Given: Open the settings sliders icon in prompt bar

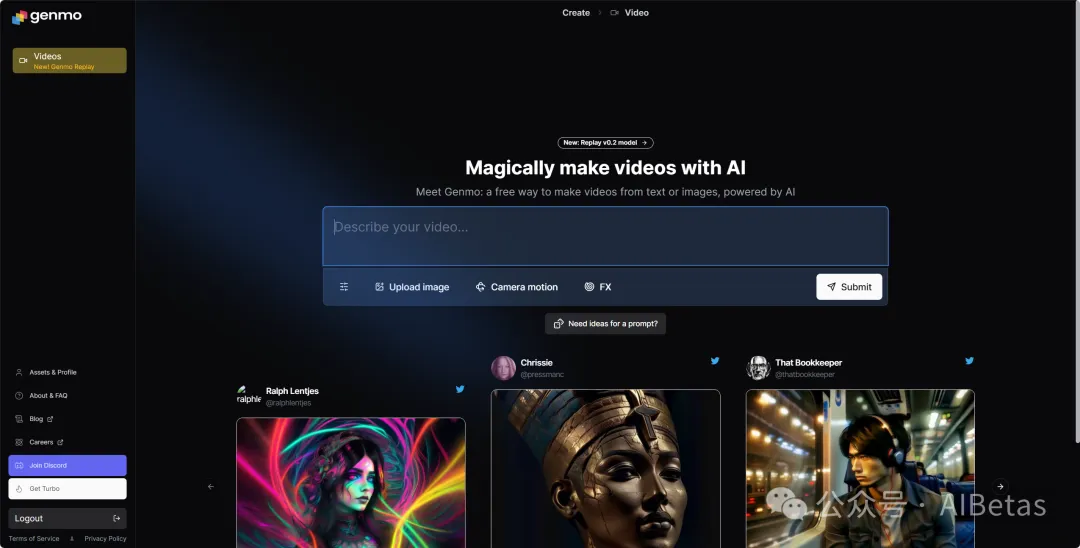Looking at the screenshot, I should [344, 287].
